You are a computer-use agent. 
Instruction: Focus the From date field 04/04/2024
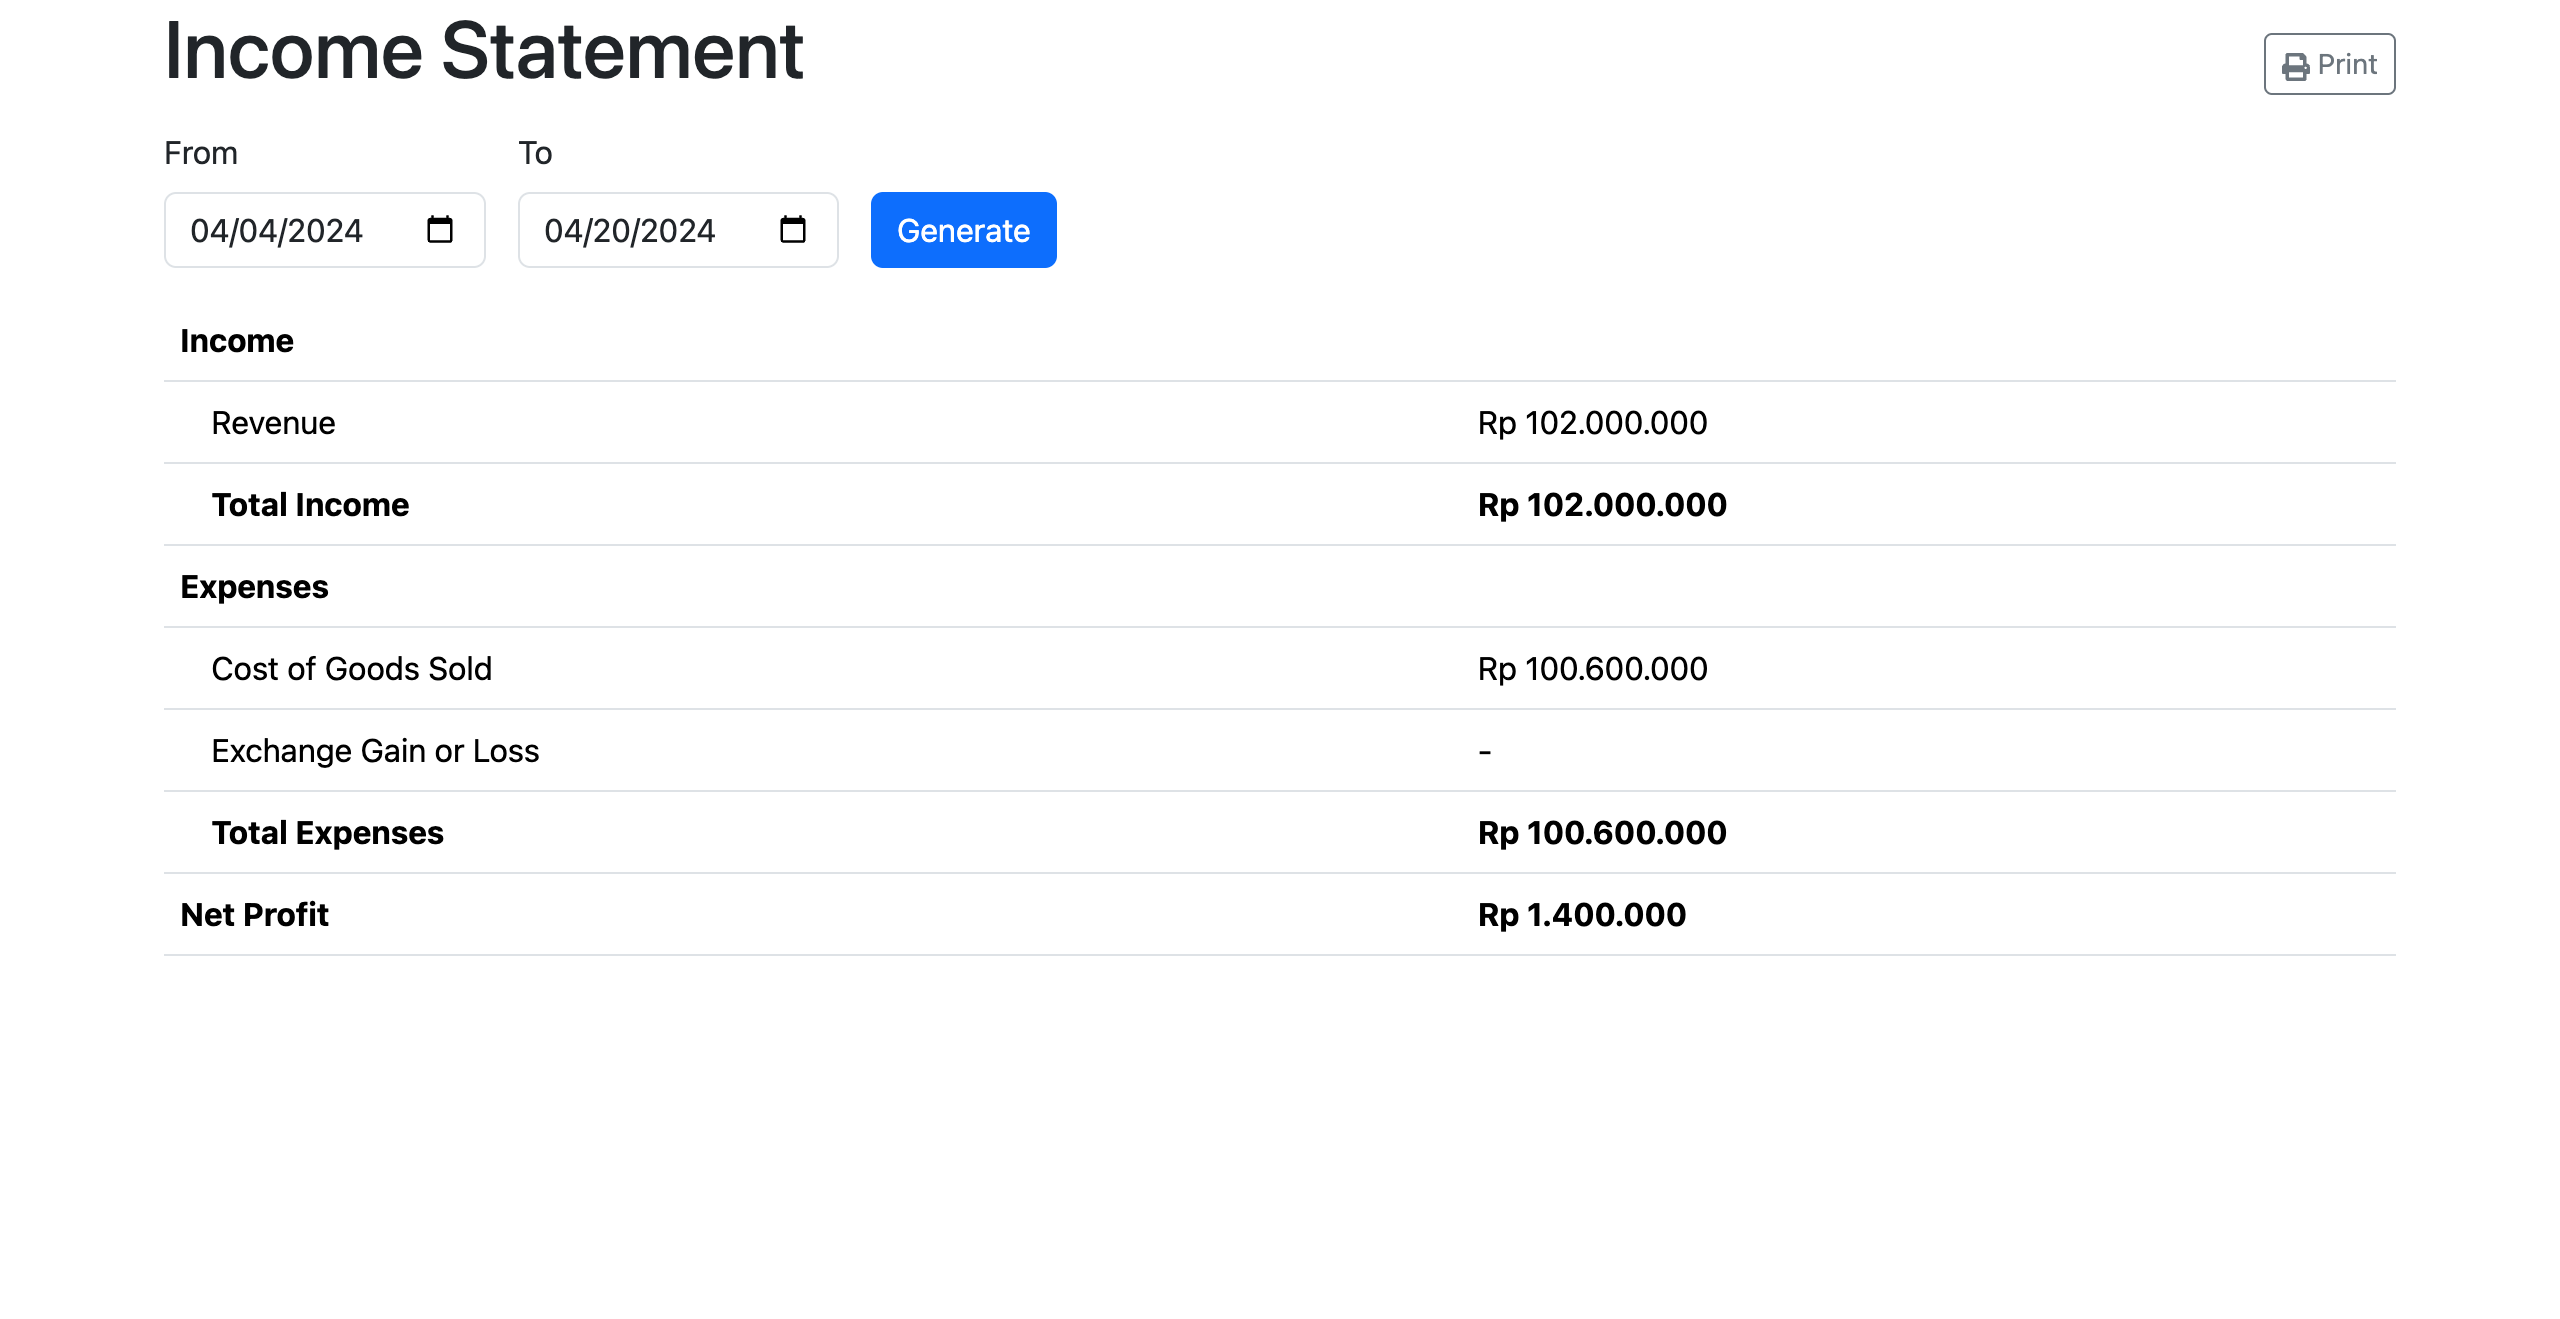(x=324, y=230)
